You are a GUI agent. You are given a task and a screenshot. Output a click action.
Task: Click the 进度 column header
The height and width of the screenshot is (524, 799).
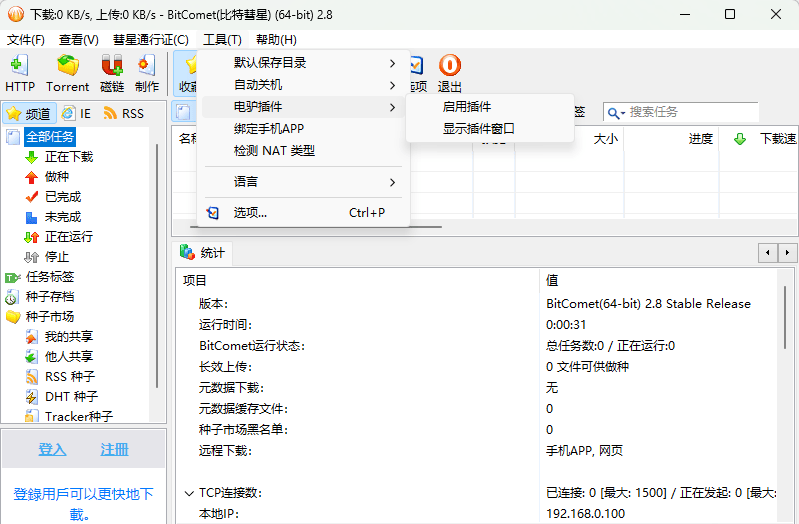671,139
